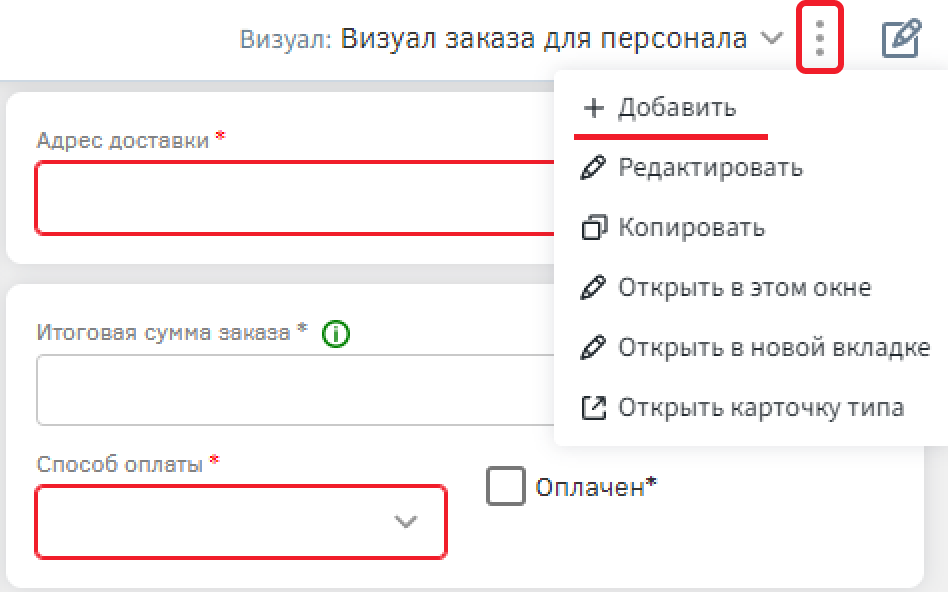Image resolution: width=948 pixels, height=592 pixels.
Task: Click the plus icon beside Добавить
Action: coord(594,108)
